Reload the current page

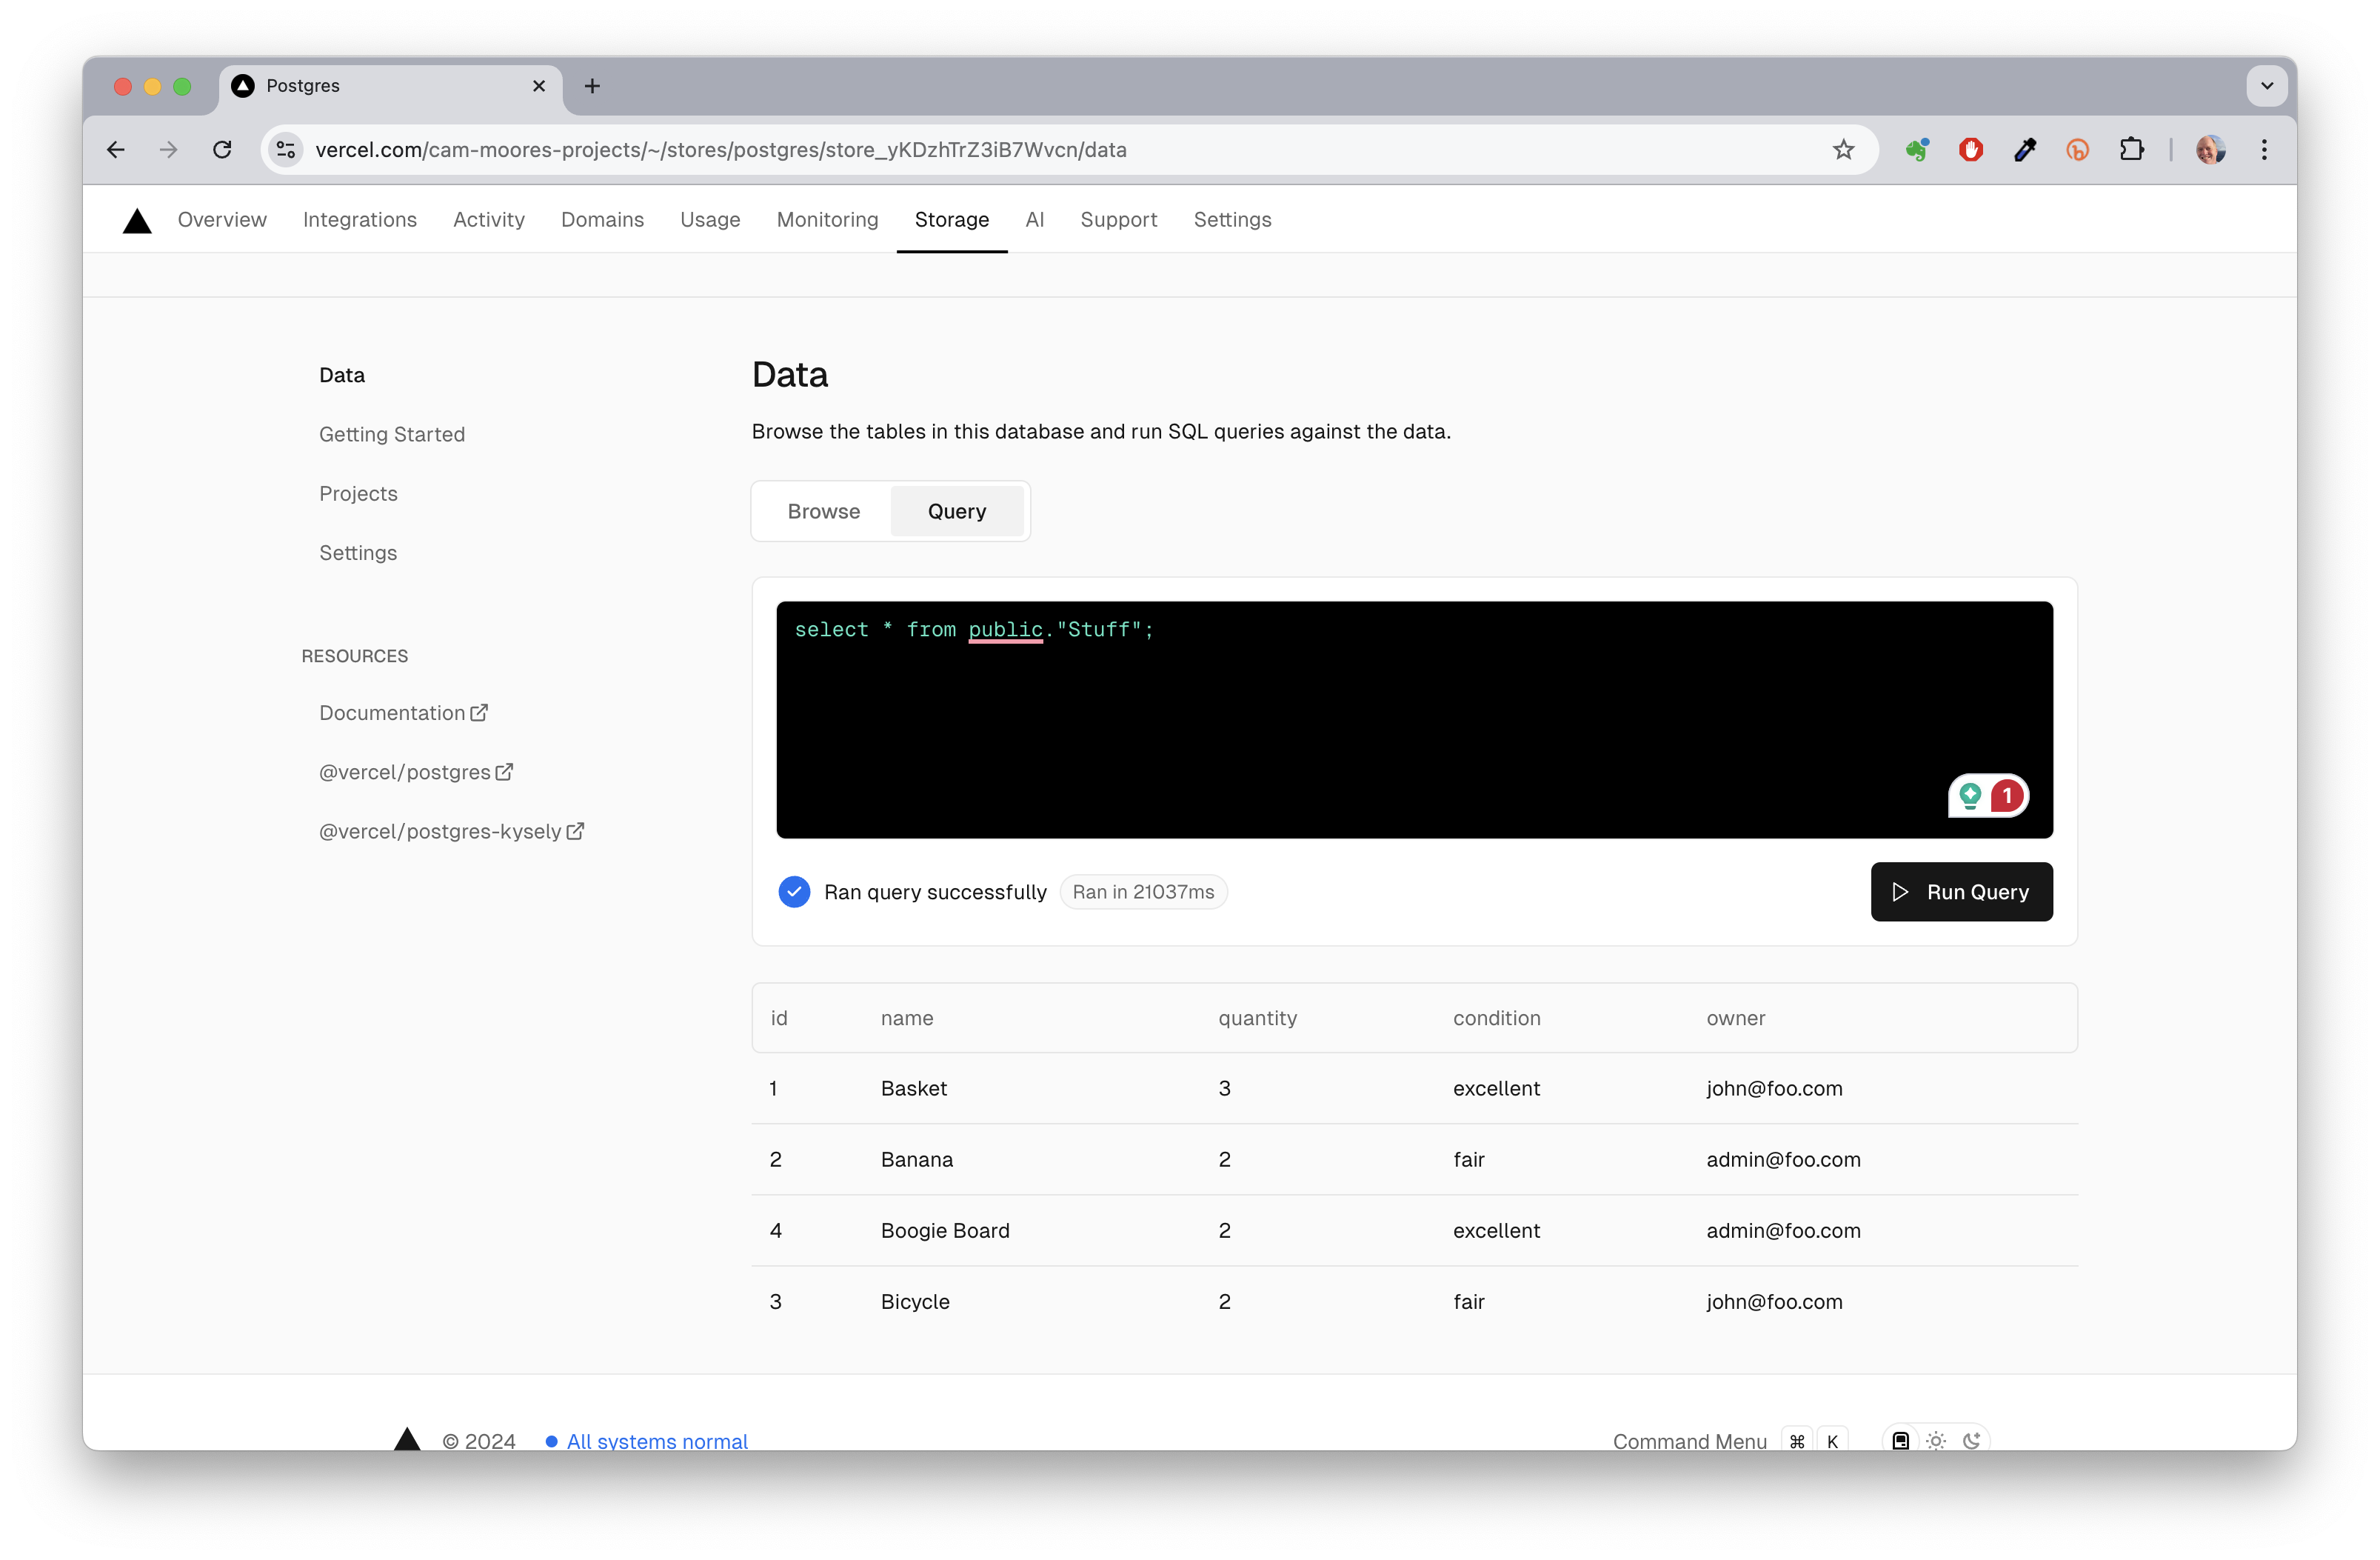[222, 150]
